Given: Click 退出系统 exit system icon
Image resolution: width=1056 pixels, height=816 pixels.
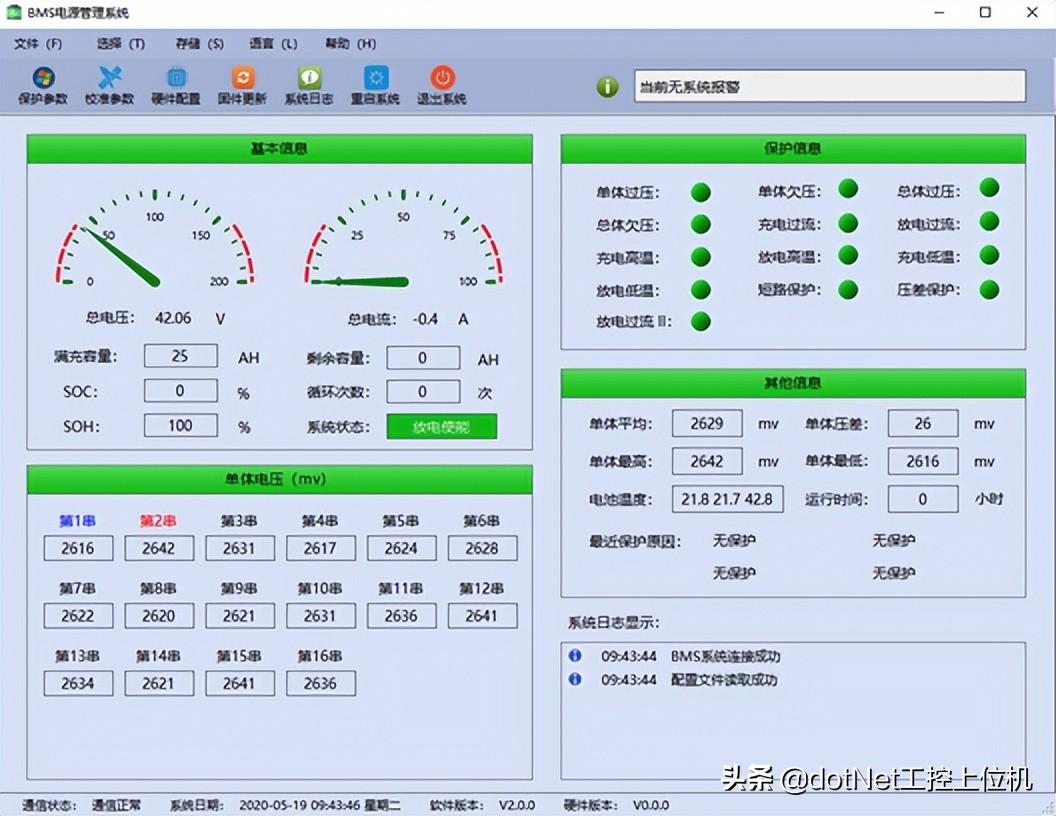Looking at the screenshot, I should 442,85.
